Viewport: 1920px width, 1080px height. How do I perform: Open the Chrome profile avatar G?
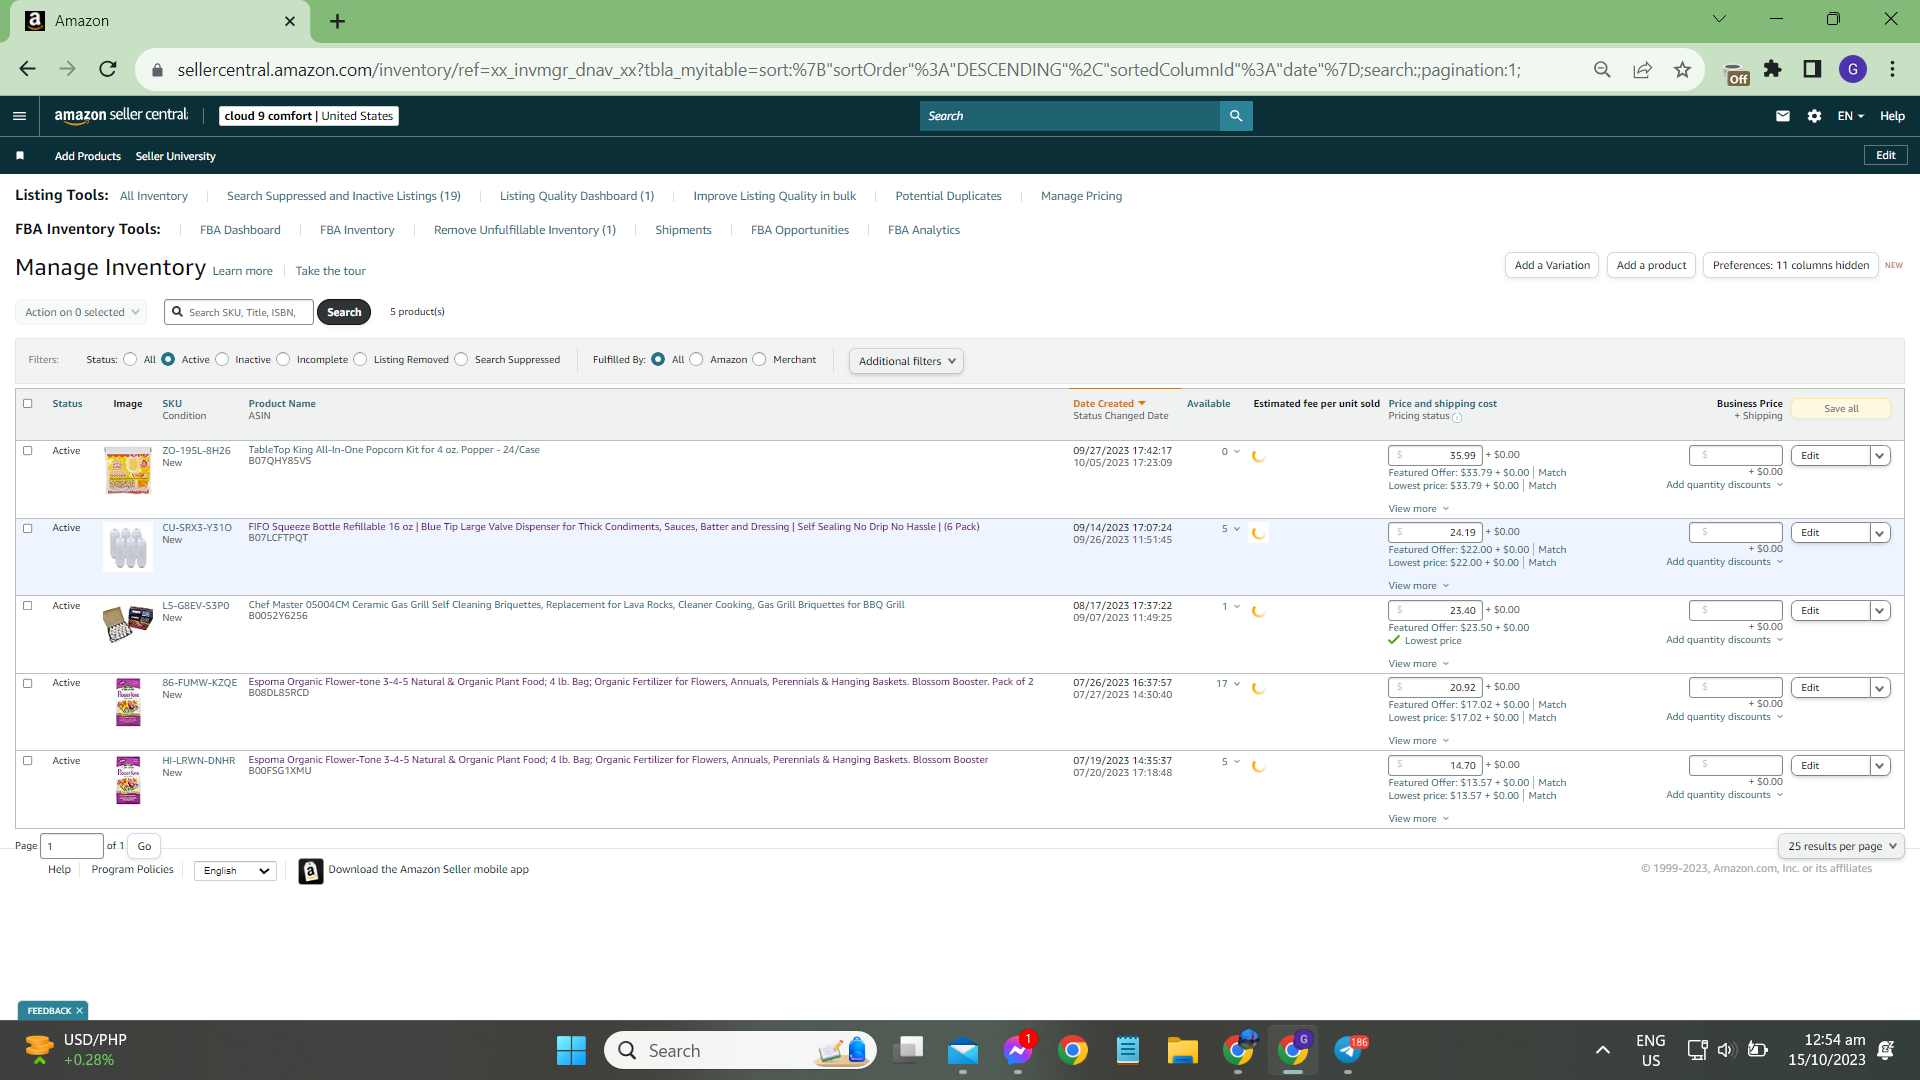click(1853, 69)
